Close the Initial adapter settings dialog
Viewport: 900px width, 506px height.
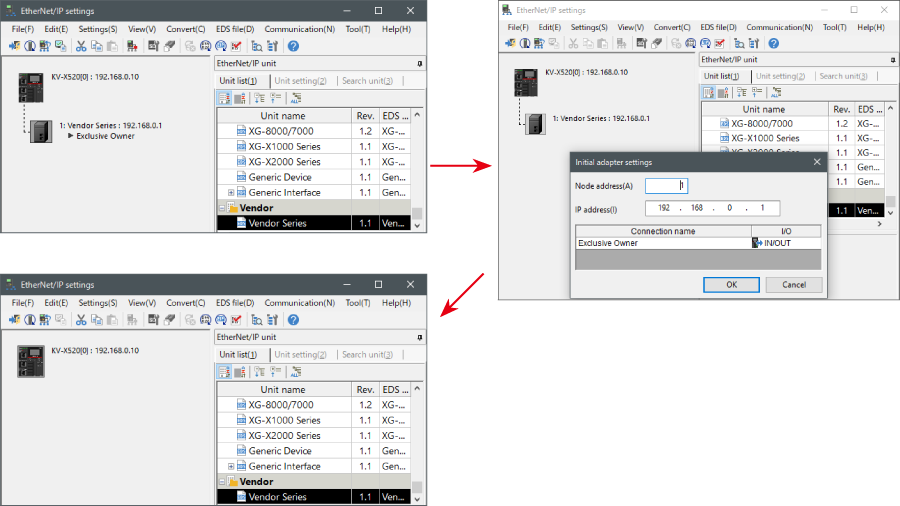coord(817,161)
